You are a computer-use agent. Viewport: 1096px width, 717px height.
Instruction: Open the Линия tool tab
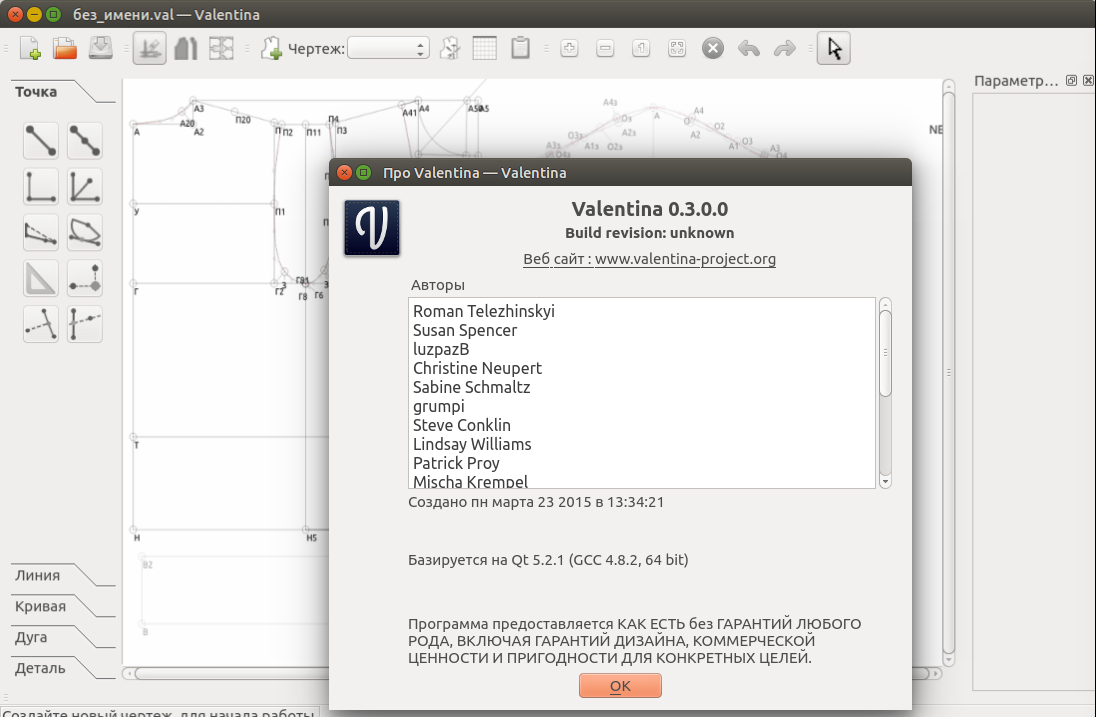coord(38,575)
